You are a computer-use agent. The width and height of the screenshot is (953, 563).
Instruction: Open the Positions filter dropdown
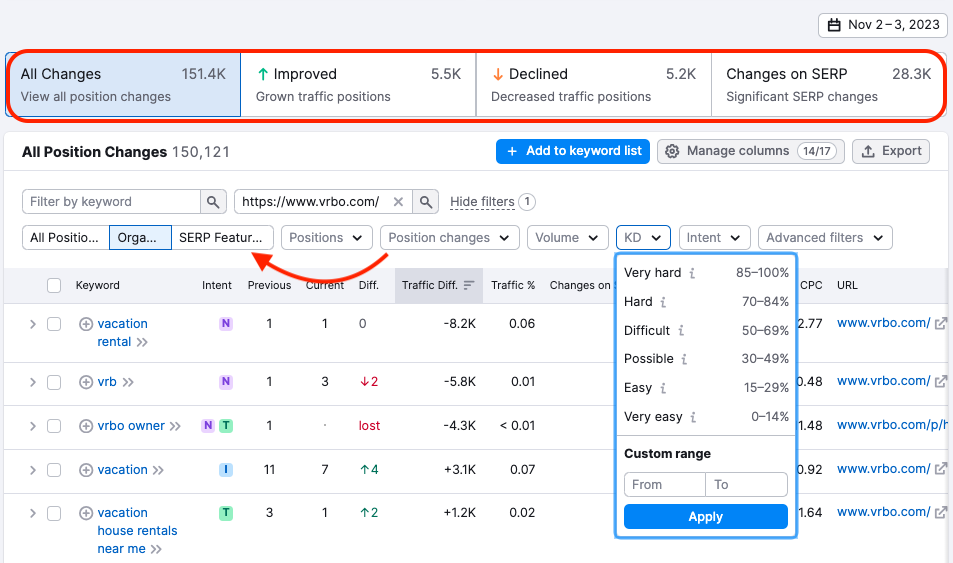coord(326,238)
